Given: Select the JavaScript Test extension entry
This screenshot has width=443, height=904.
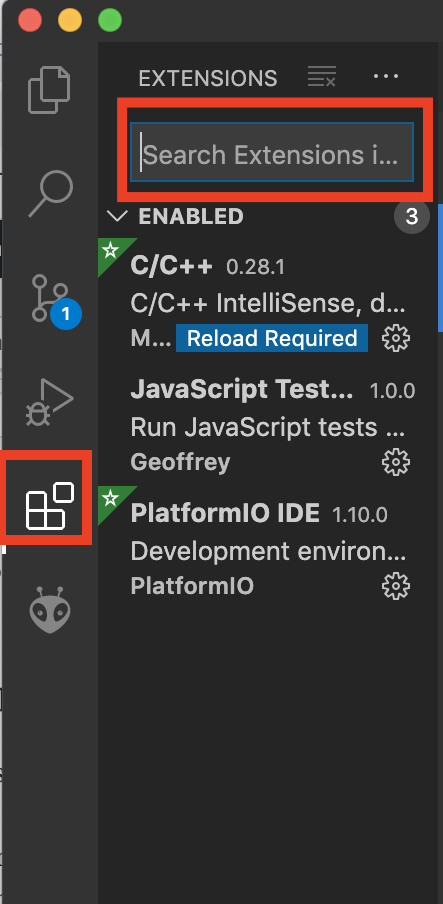Looking at the screenshot, I should pos(268,424).
